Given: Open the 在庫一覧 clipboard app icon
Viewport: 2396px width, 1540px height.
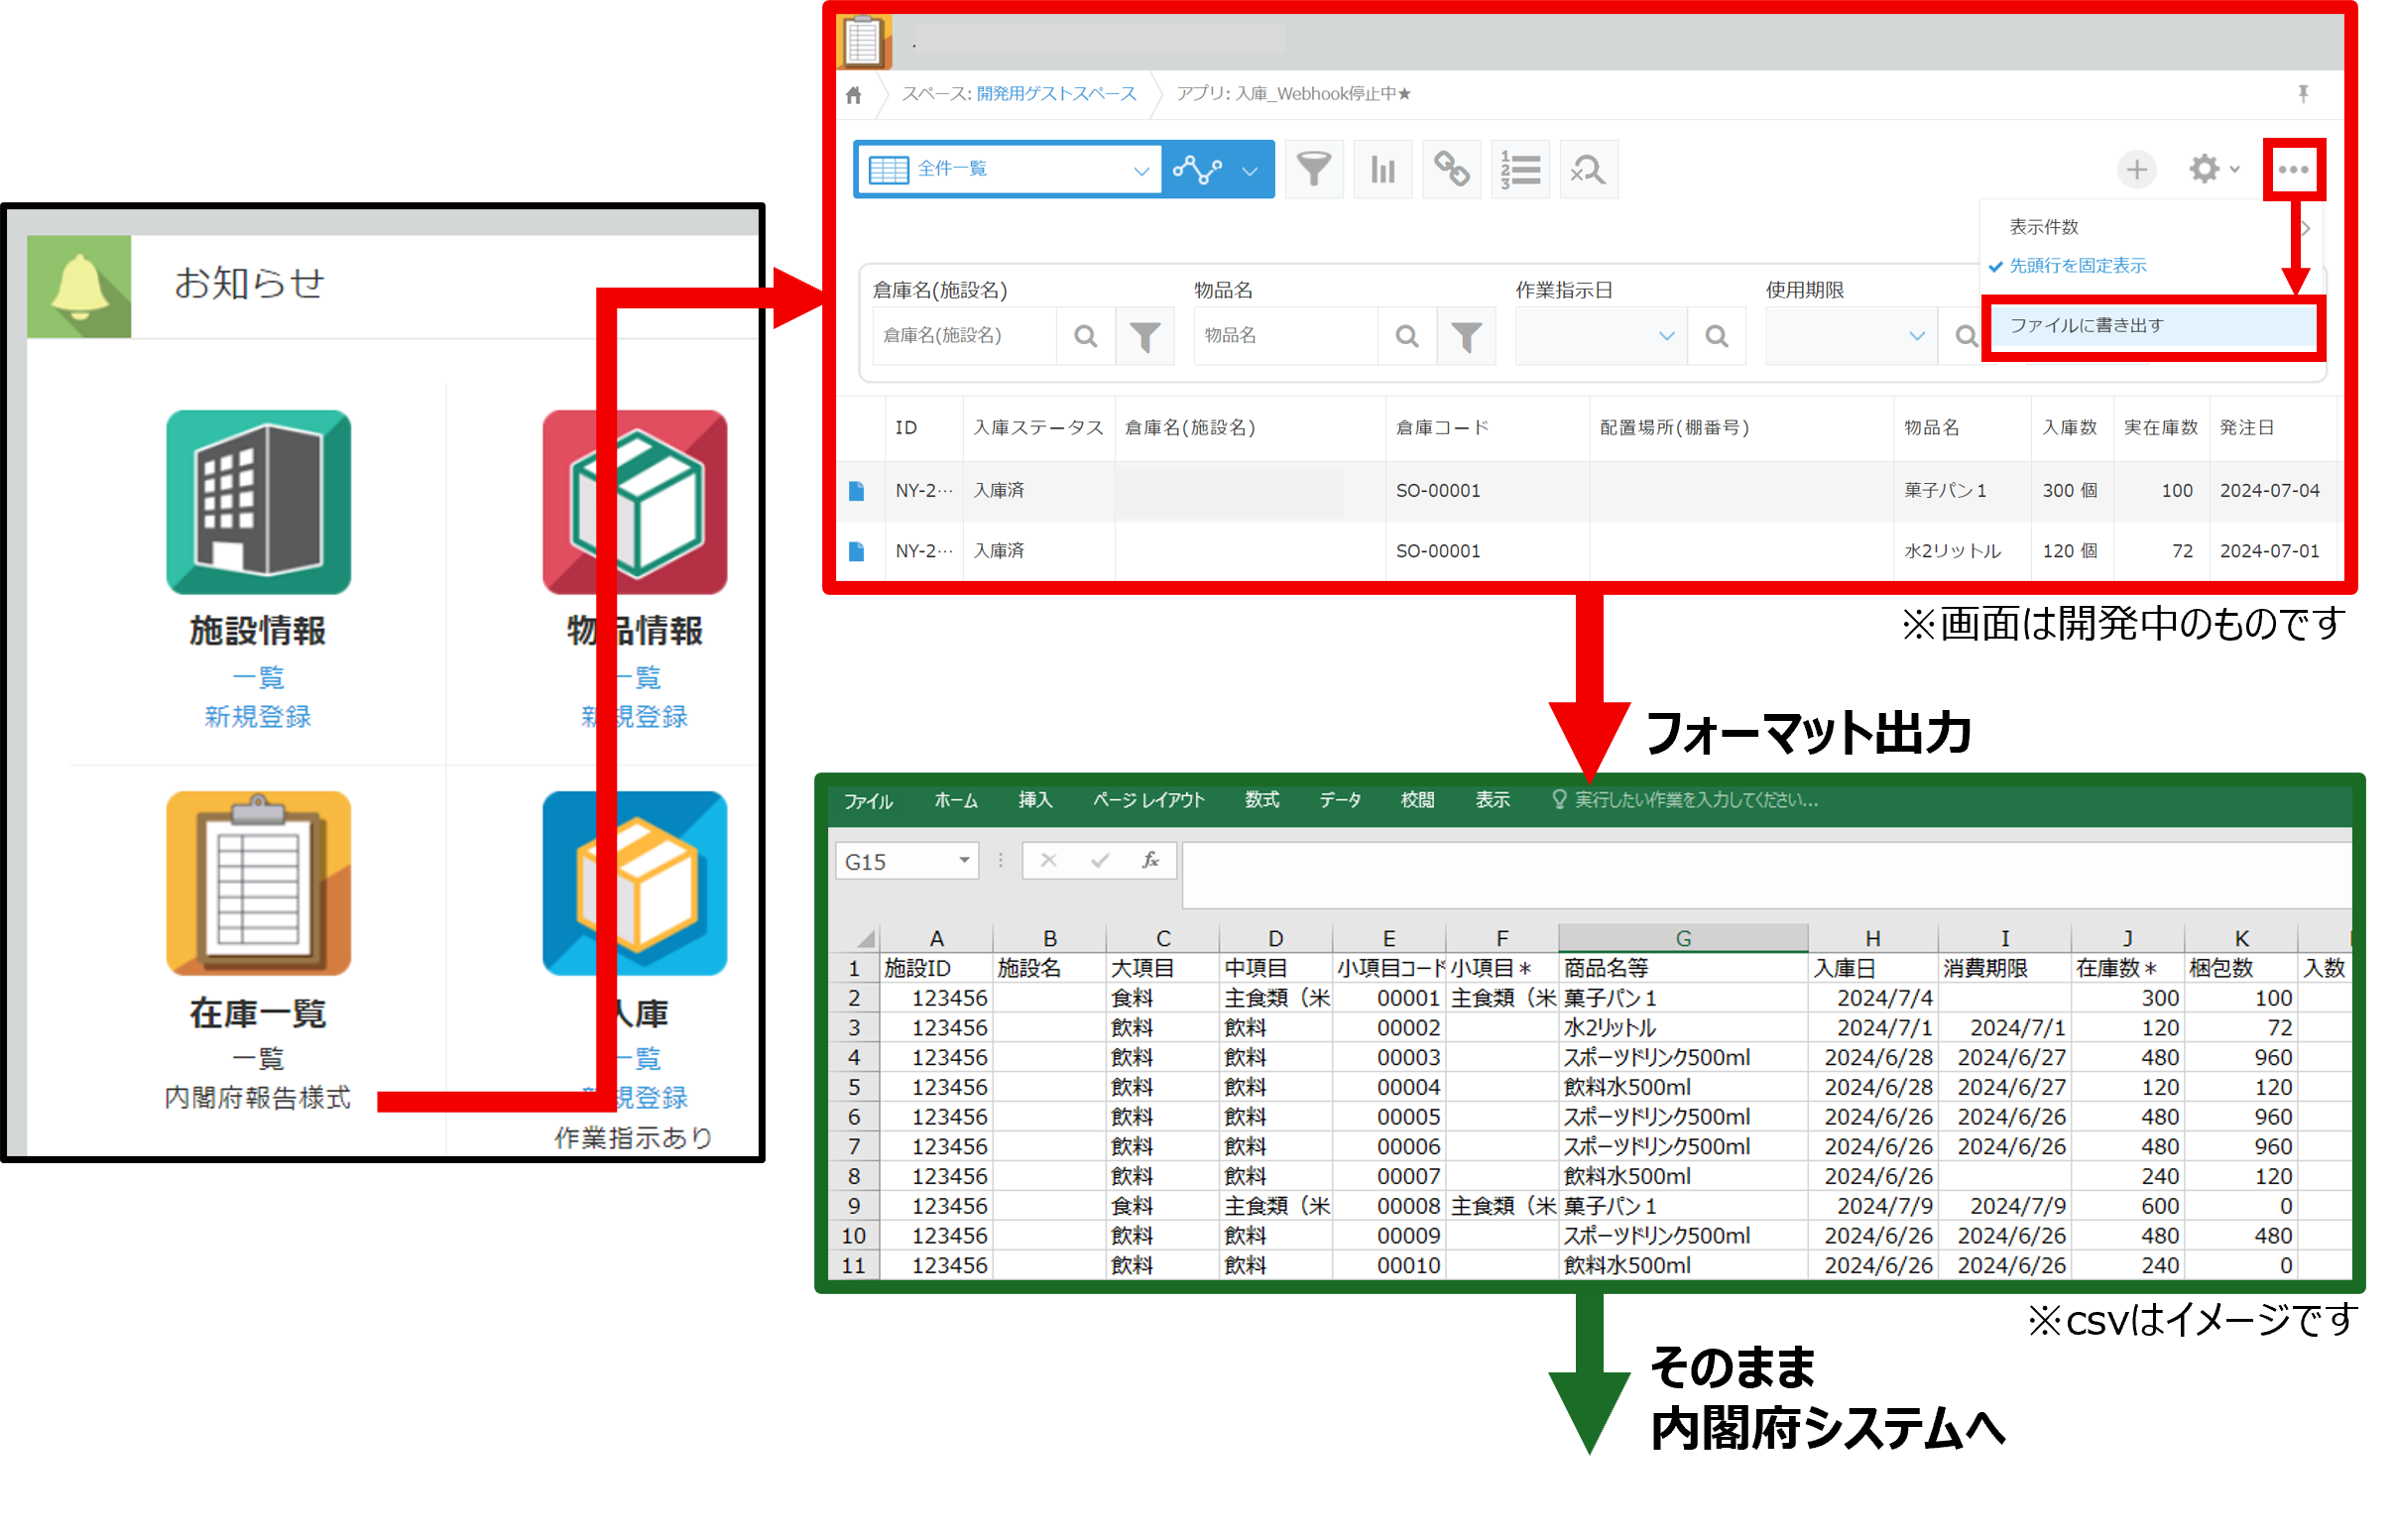Looking at the screenshot, I should tap(258, 883).
